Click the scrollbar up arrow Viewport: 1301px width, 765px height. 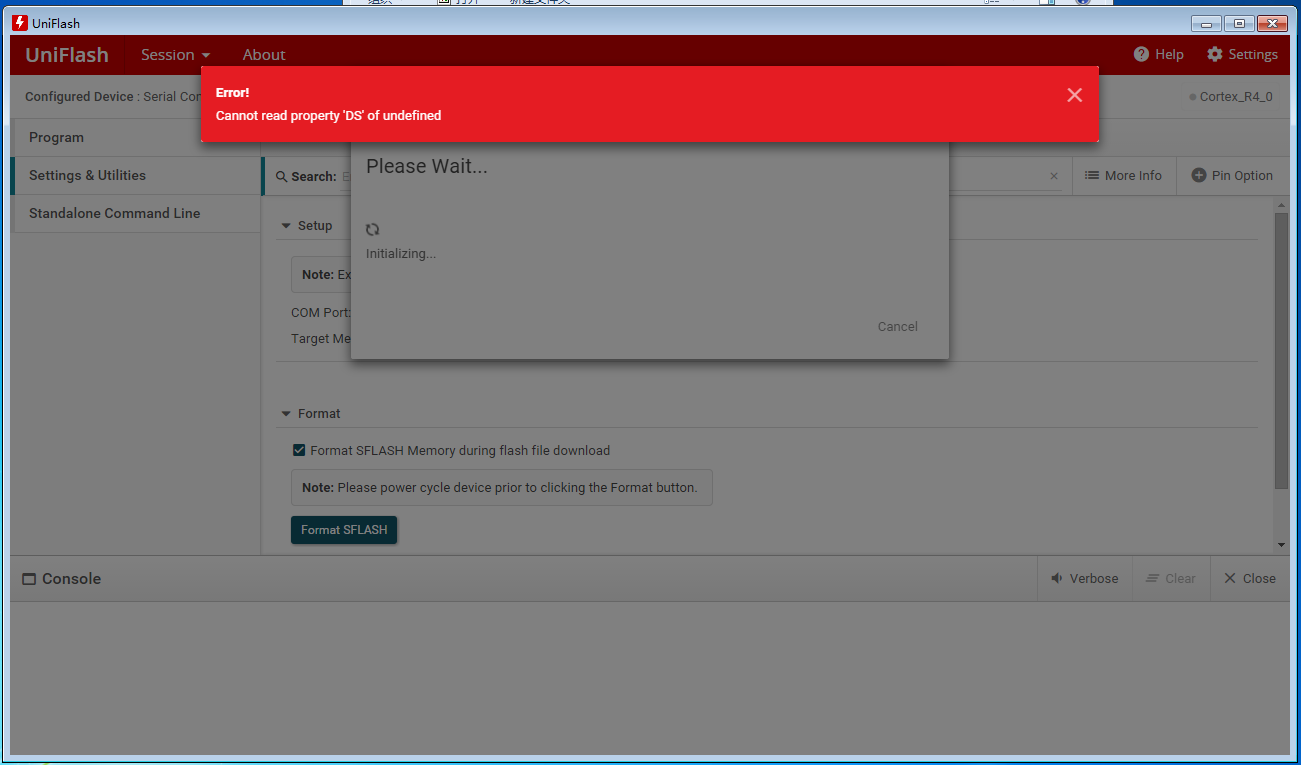(x=1281, y=205)
